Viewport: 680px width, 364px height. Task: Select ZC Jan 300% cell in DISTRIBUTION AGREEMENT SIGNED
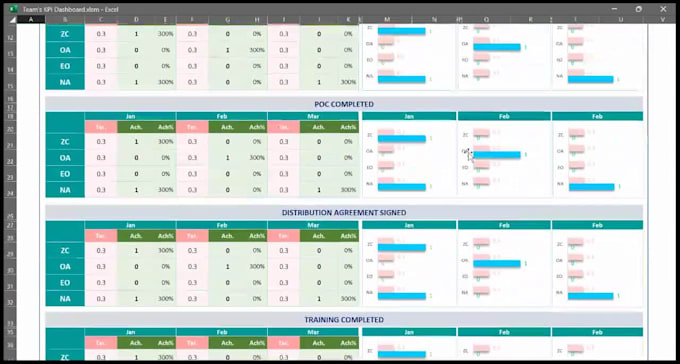pos(165,250)
